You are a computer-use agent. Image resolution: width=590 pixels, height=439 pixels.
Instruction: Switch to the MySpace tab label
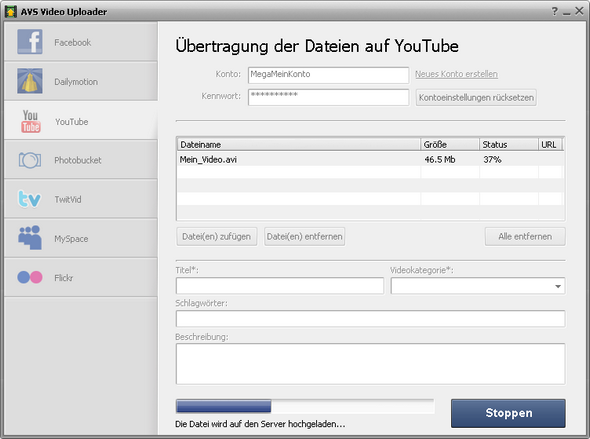[71, 239]
